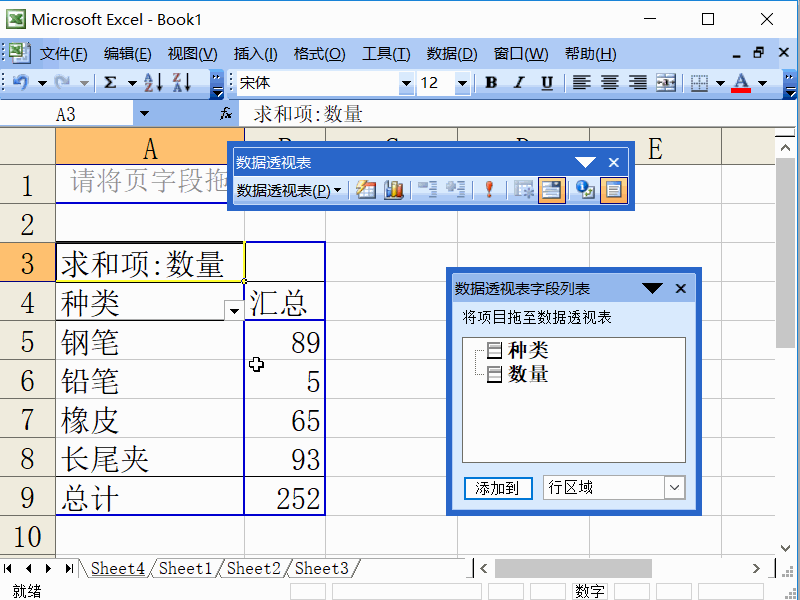
Task: Click the Hide Detail icon
Action: coord(427,190)
